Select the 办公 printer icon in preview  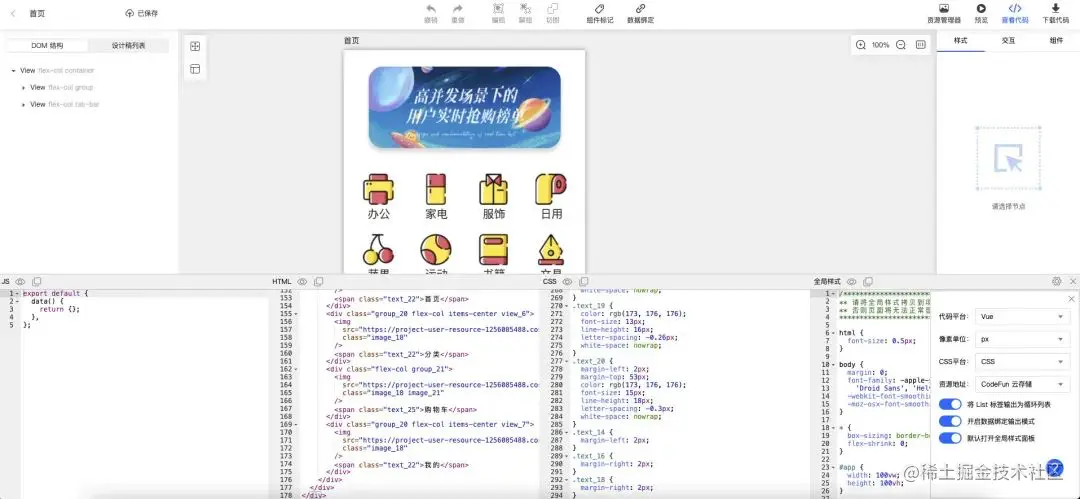(378, 189)
